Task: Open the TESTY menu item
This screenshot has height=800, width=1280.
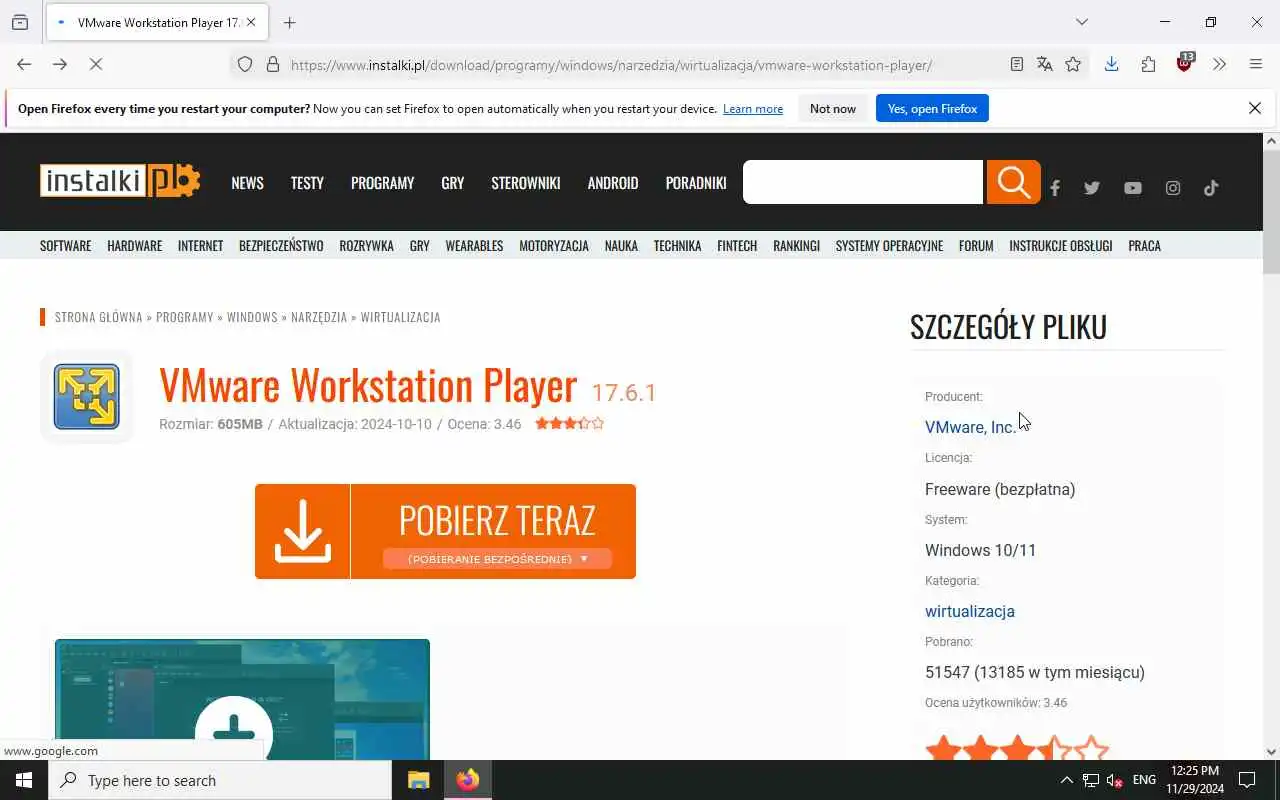Action: pos(307,183)
